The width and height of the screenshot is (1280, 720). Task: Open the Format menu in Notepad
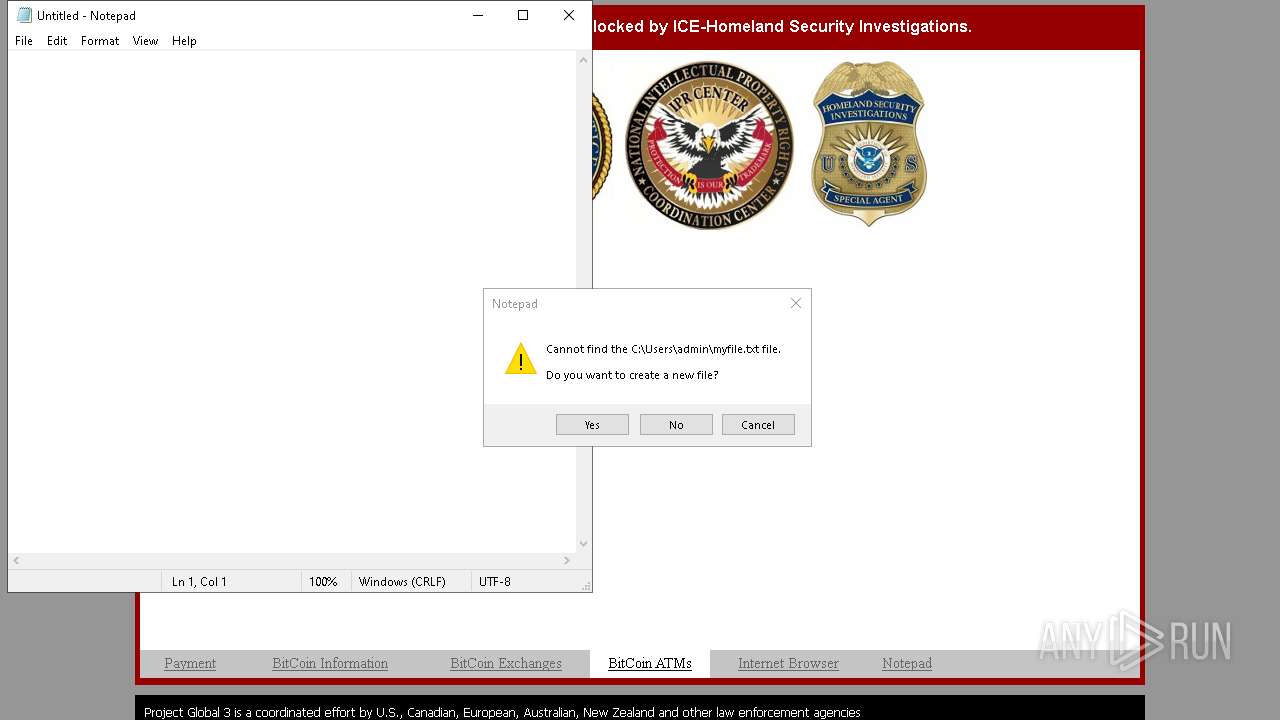click(x=100, y=41)
